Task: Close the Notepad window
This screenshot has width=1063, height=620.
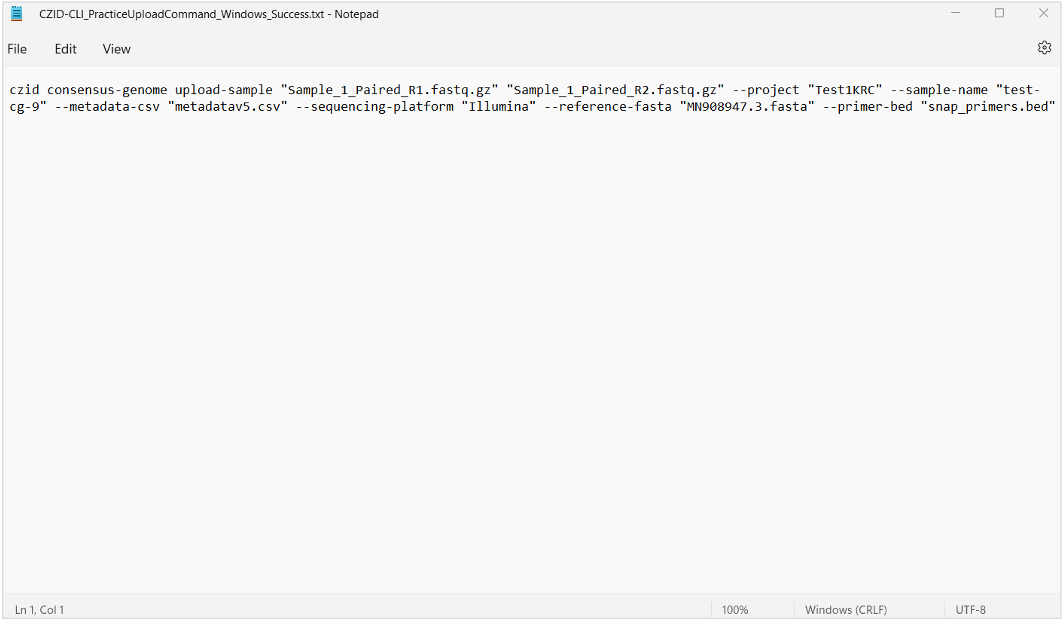Action: tap(1043, 13)
